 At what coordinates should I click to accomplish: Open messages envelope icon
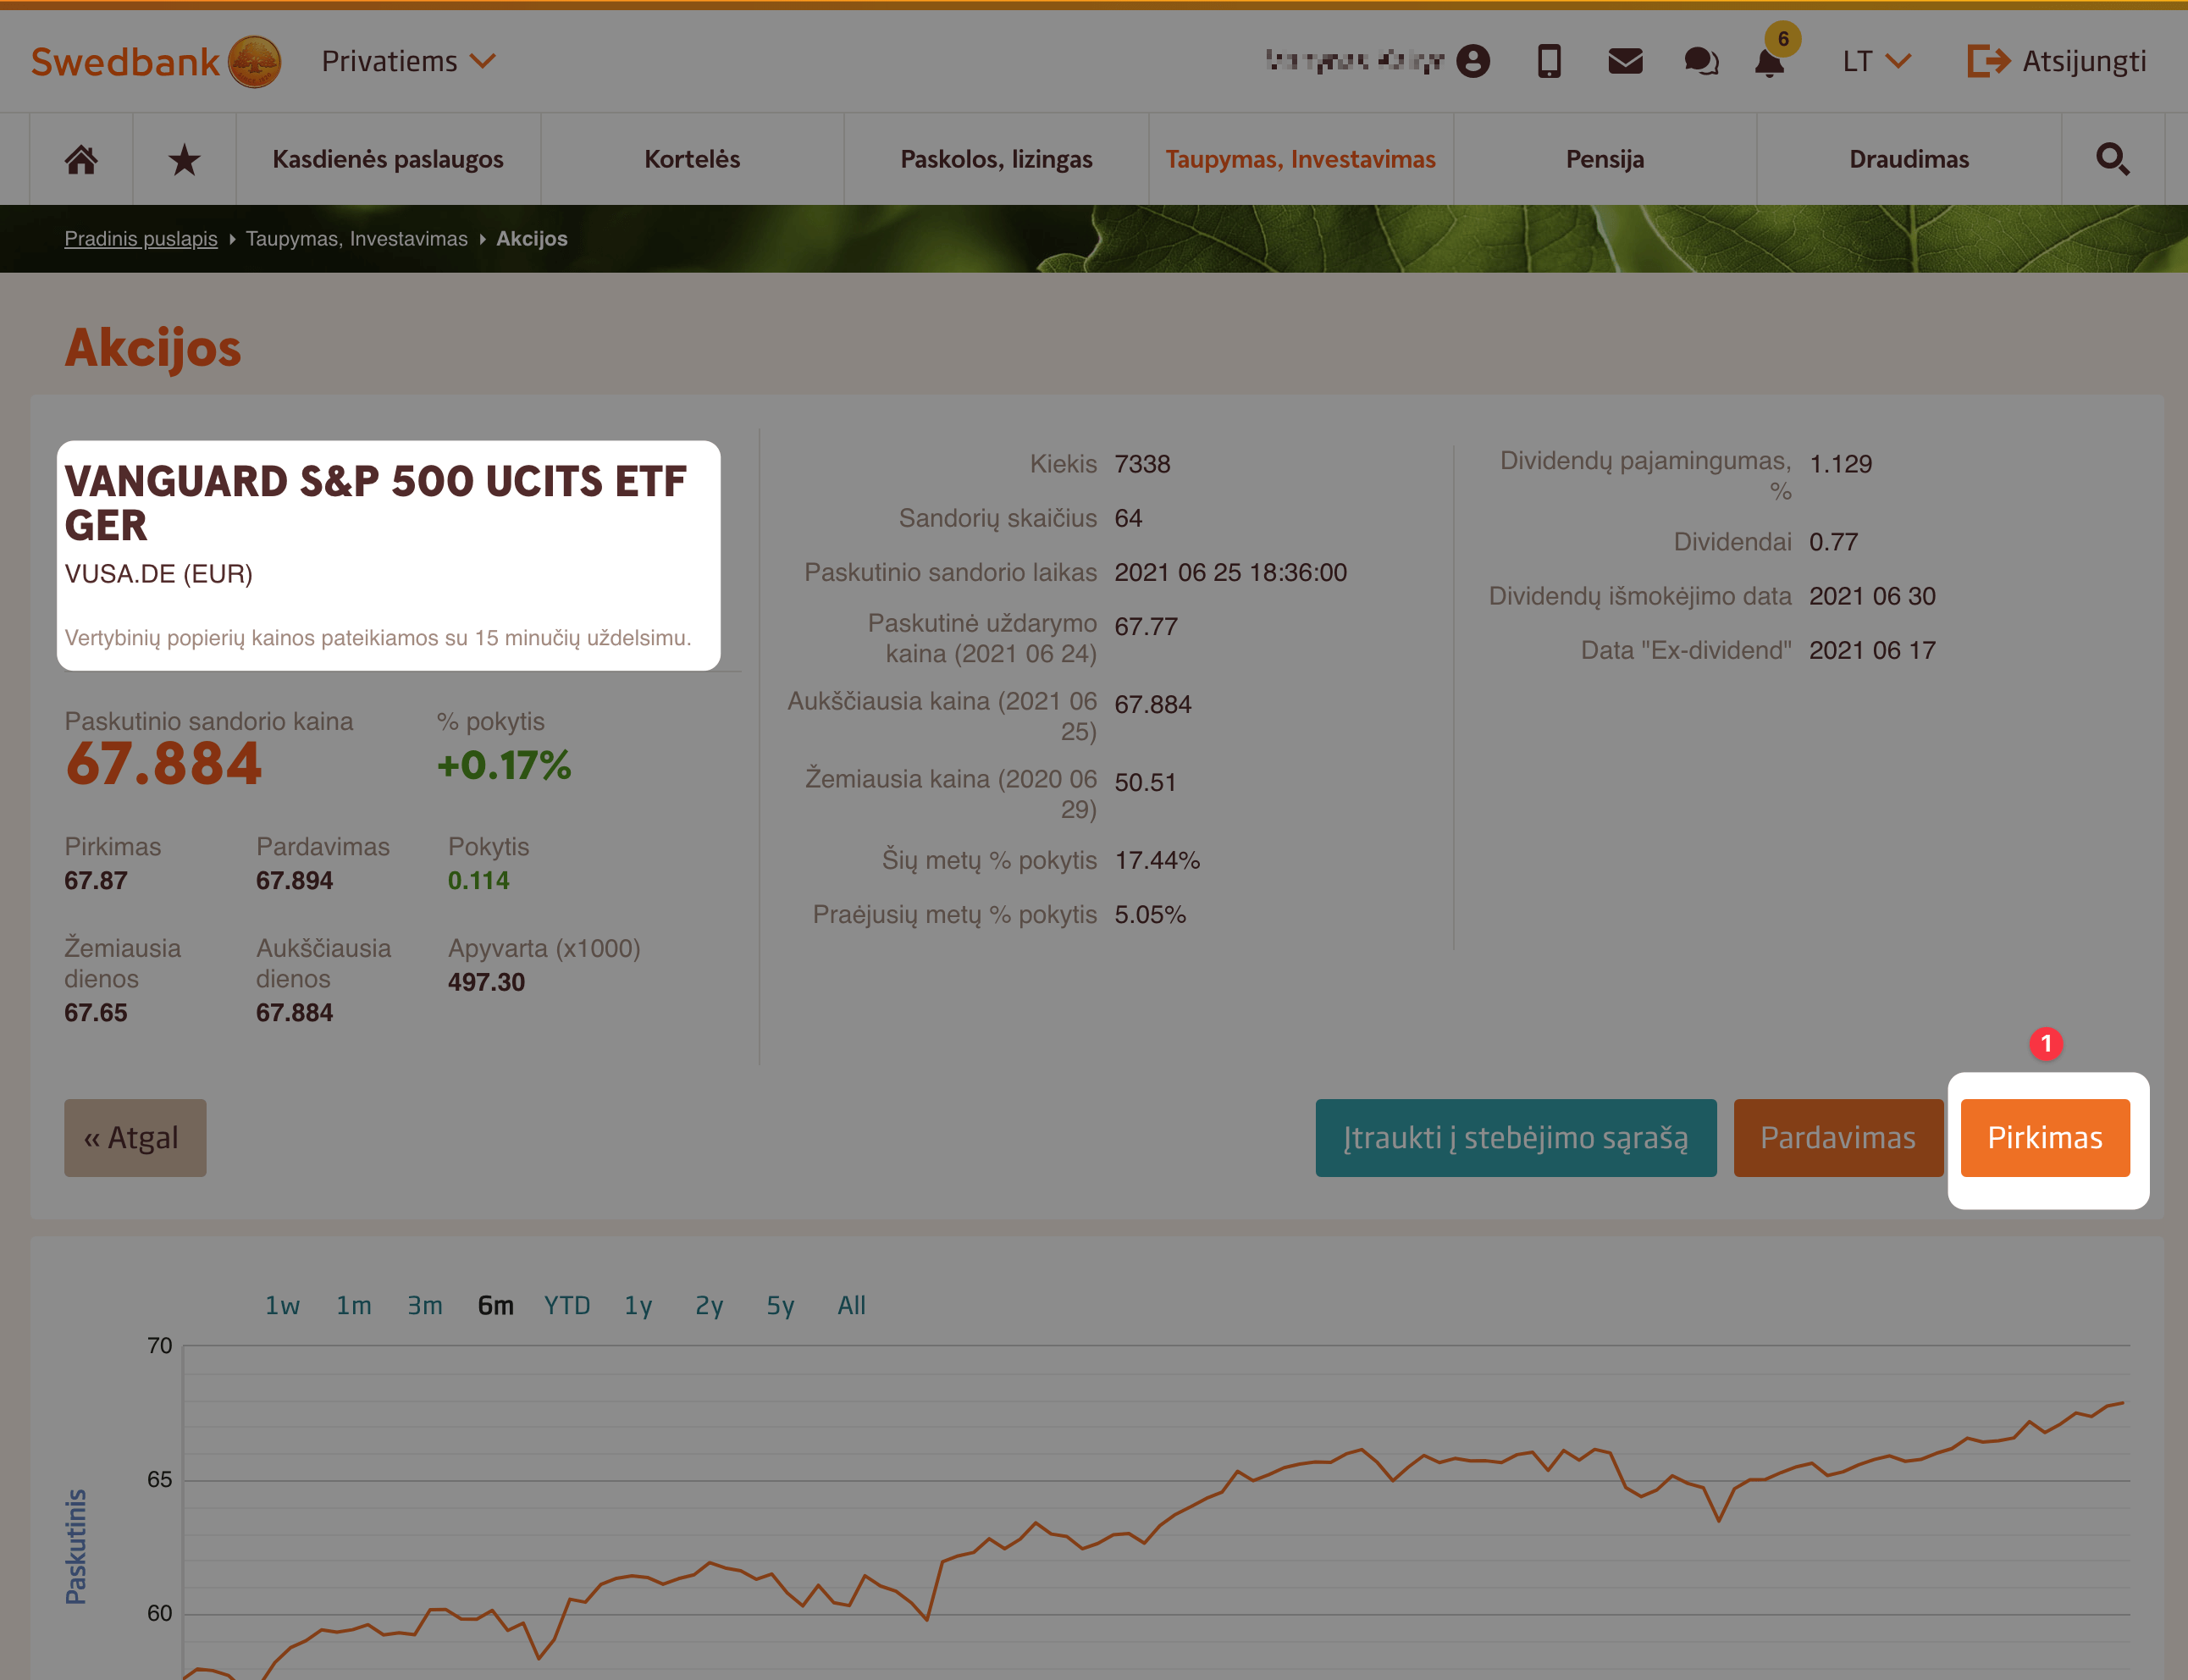point(1625,61)
